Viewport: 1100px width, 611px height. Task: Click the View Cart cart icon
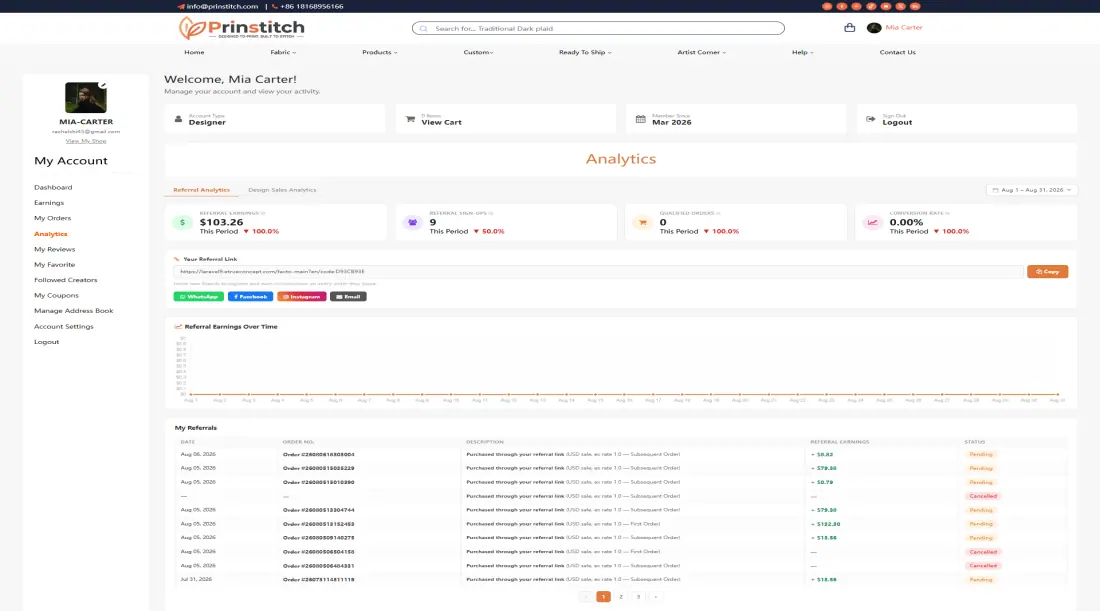[410, 119]
